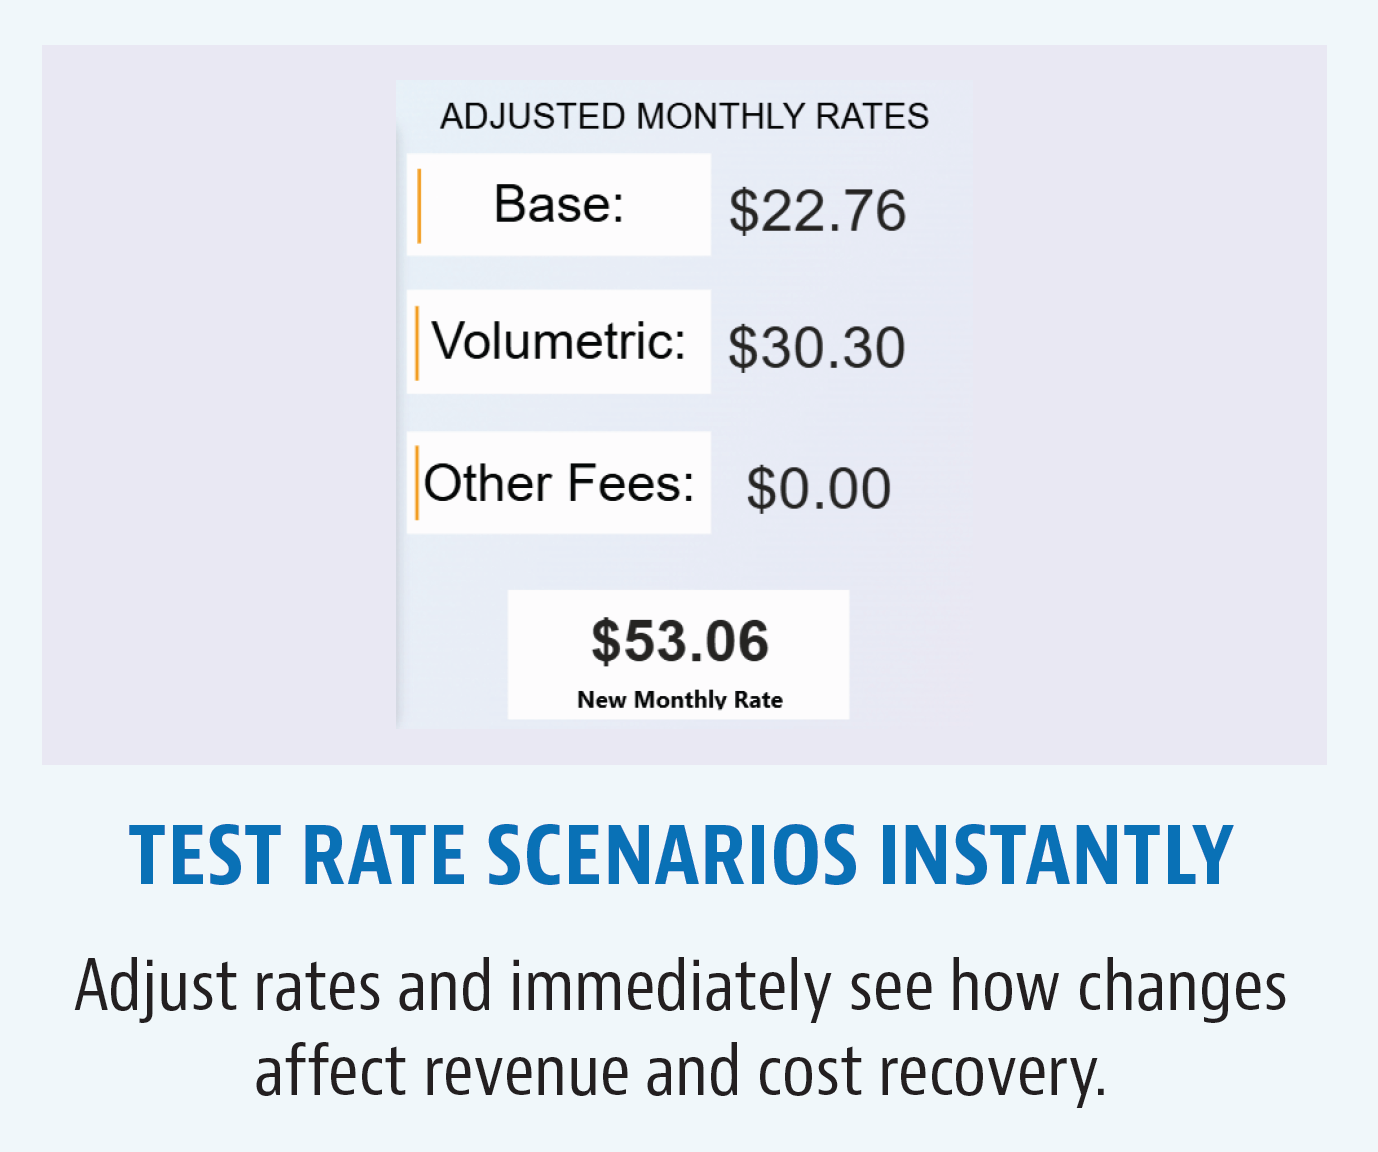
Task: Click the orange bar beside Base
Action: click(x=419, y=206)
